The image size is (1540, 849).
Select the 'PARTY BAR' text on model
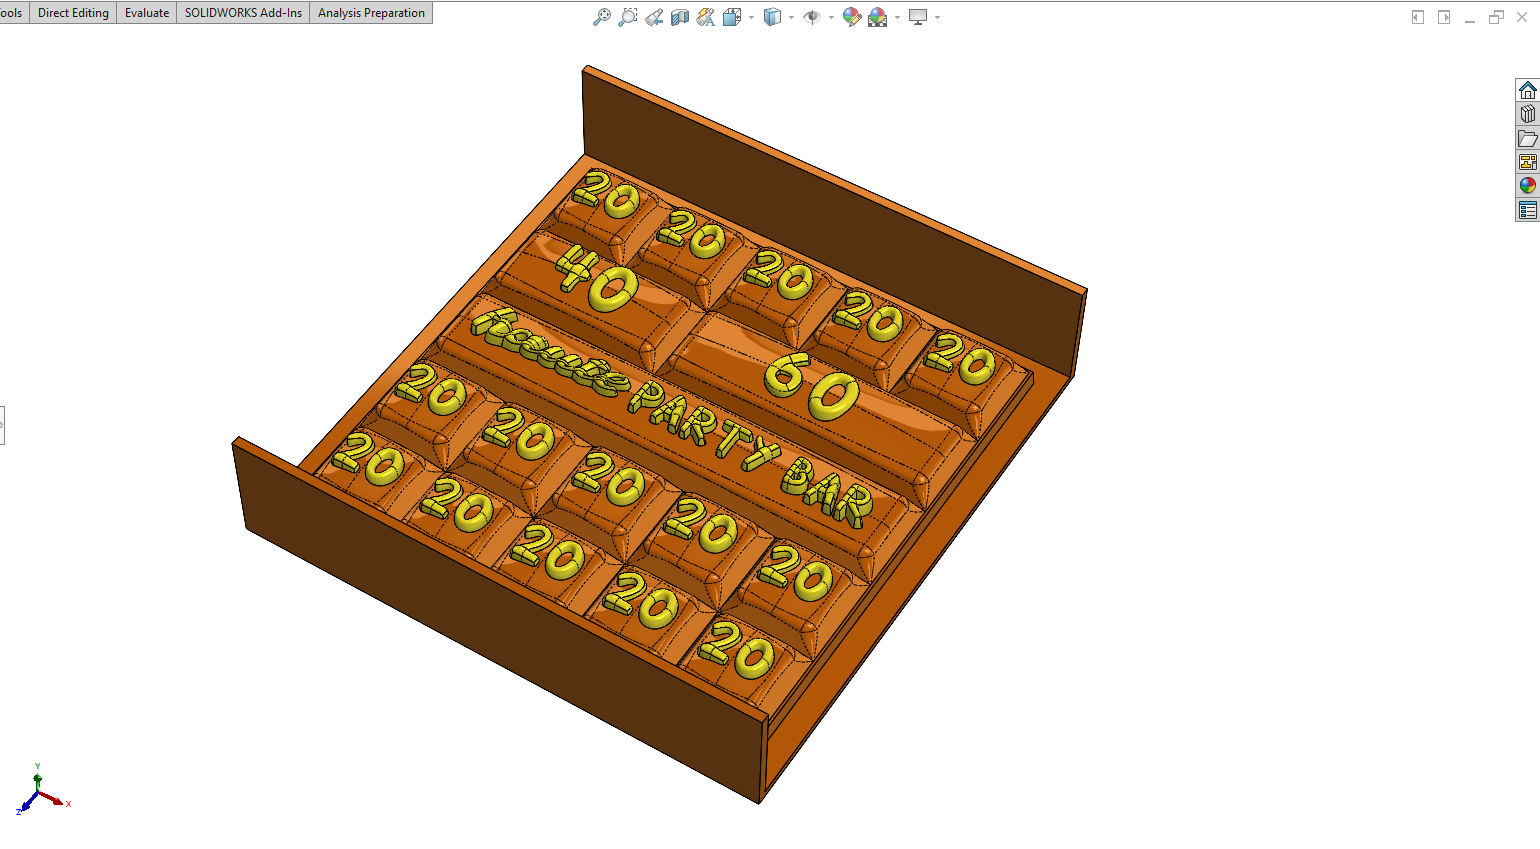pos(751,453)
